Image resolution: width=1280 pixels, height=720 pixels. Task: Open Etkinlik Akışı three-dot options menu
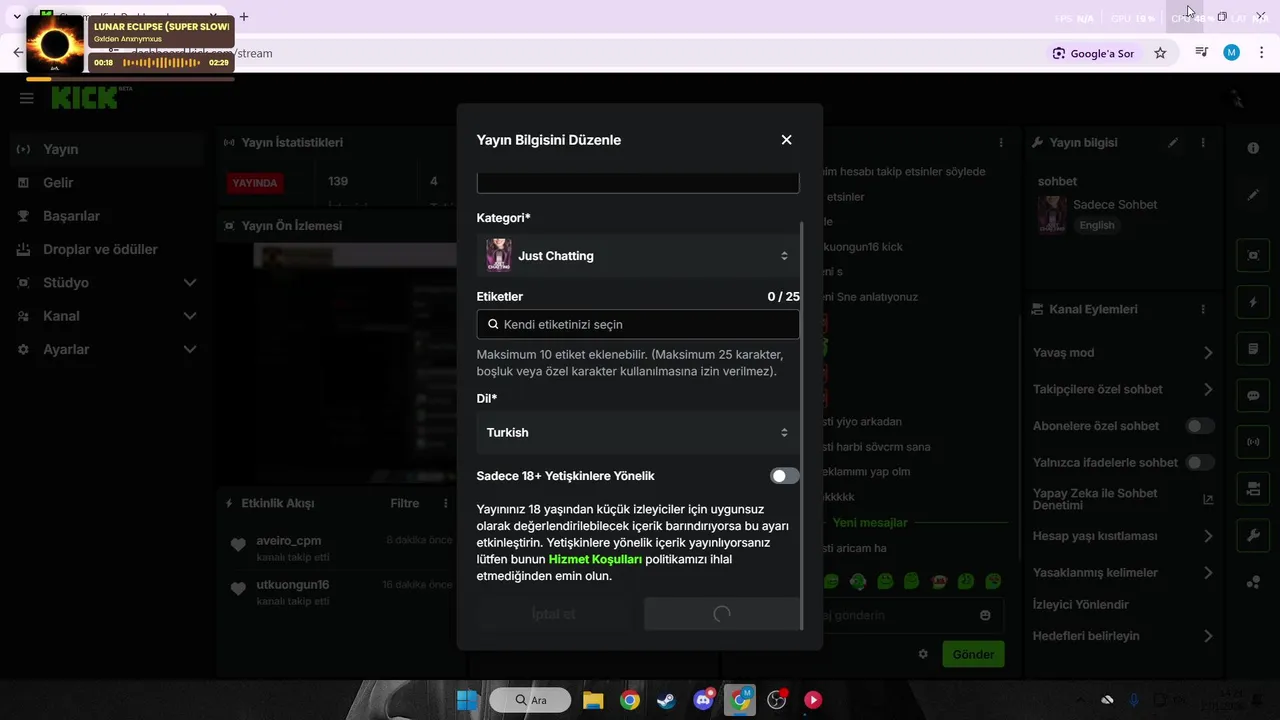tap(445, 503)
